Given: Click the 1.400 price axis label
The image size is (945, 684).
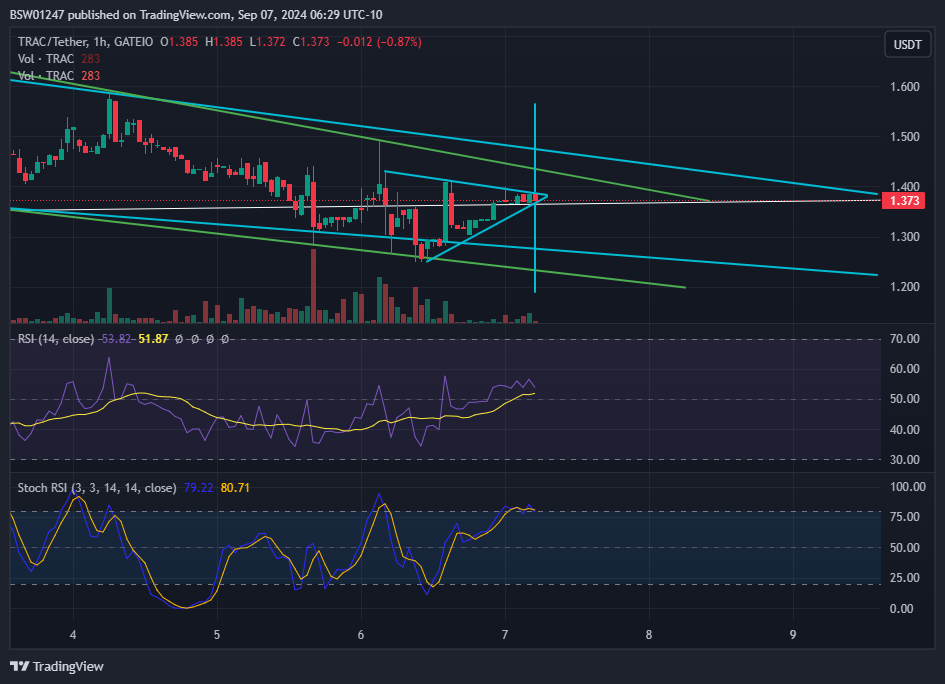Looking at the screenshot, I should (905, 187).
